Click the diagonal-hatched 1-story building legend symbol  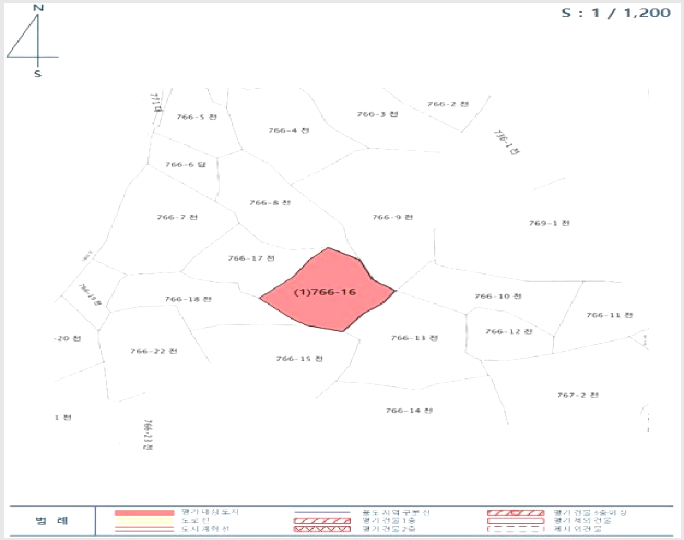[x=322, y=521]
